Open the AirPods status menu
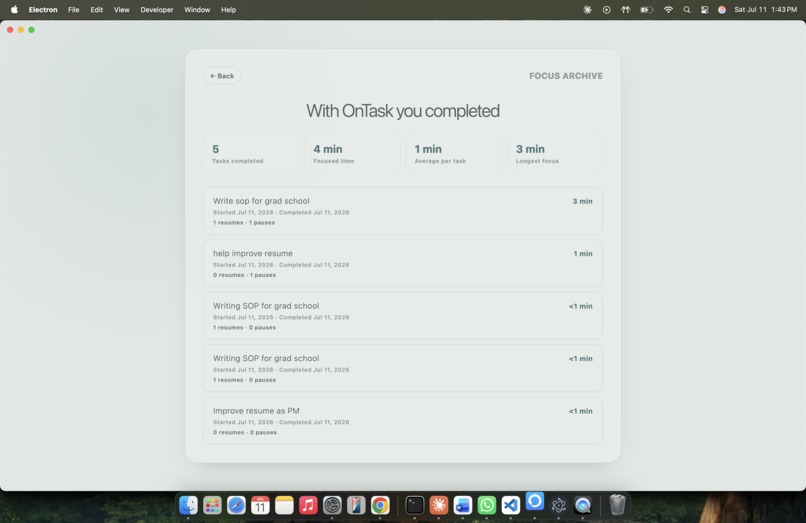The image size is (806, 523). coord(626,9)
